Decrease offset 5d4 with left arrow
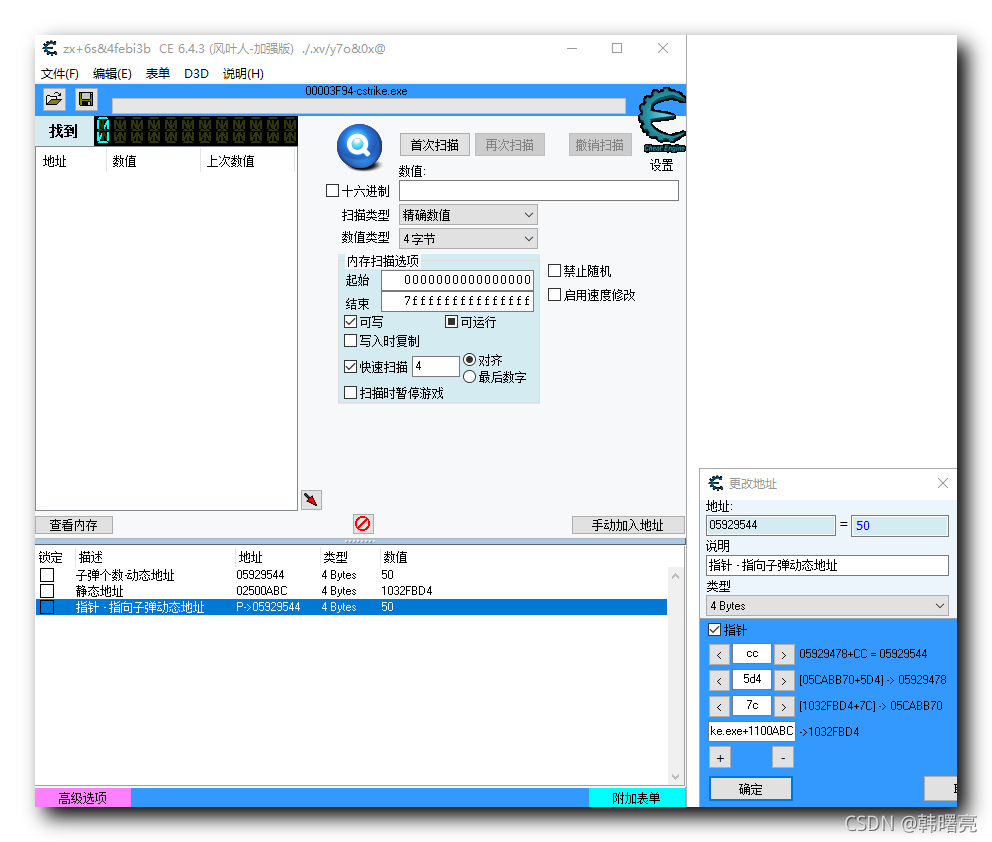The height and width of the screenshot is (842, 992). (719, 680)
